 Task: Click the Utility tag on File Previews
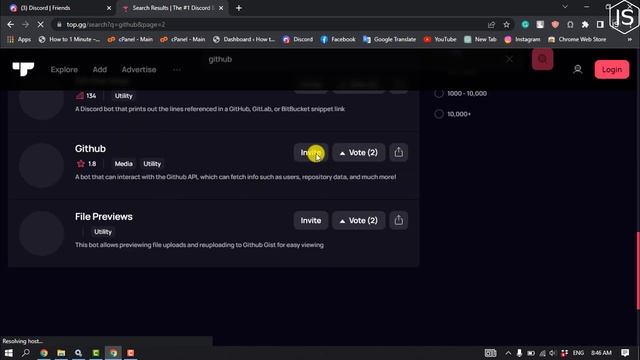pyautogui.click(x=103, y=232)
